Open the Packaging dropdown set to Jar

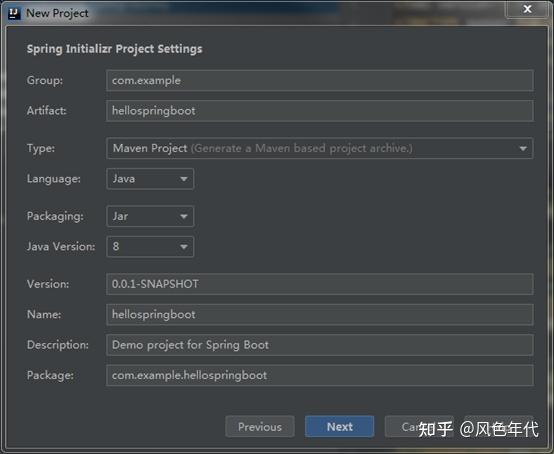(x=150, y=216)
